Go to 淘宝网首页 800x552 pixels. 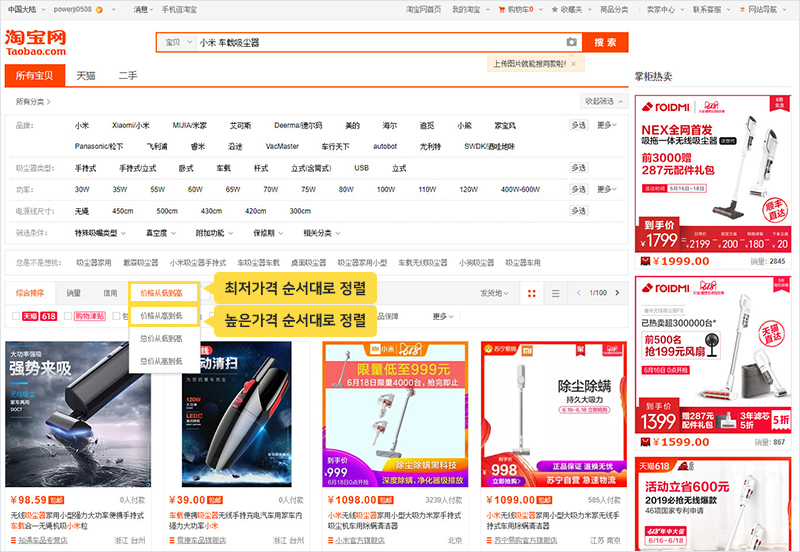423,9
